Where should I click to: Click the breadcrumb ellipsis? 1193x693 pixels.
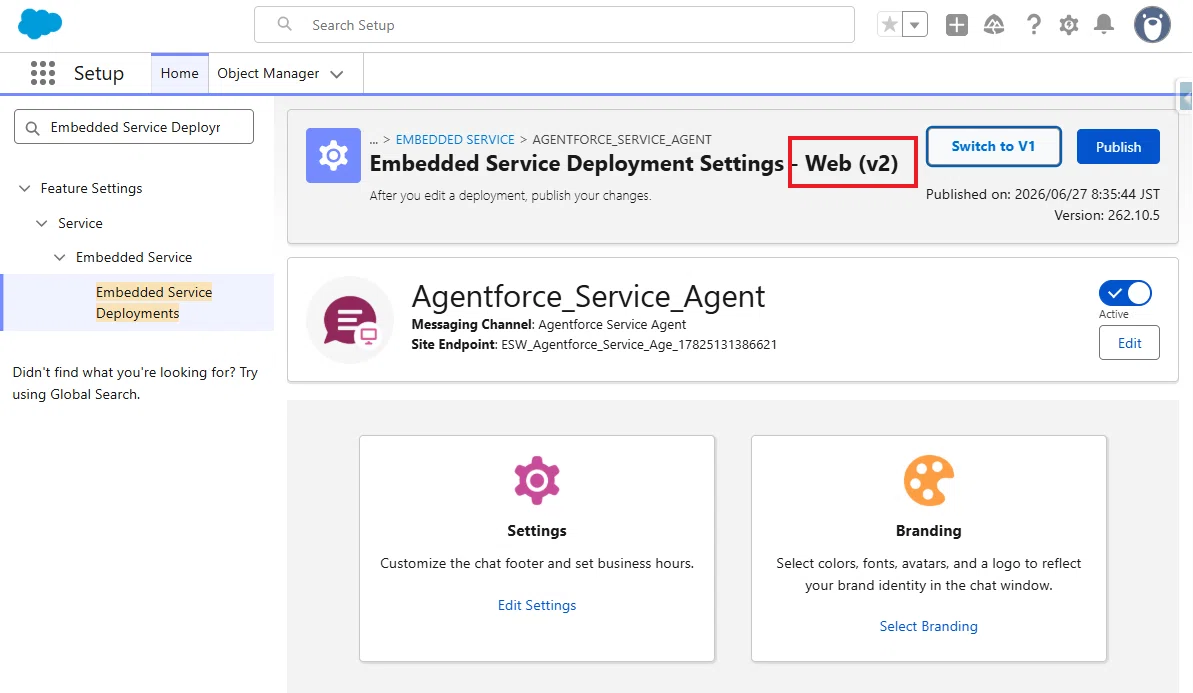click(x=374, y=139)
